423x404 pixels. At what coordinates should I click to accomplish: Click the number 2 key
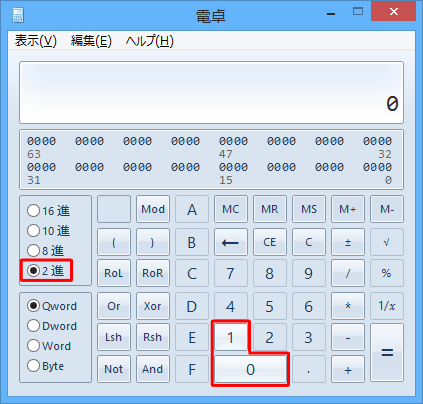pyautogui.click(x=270, y=337)
